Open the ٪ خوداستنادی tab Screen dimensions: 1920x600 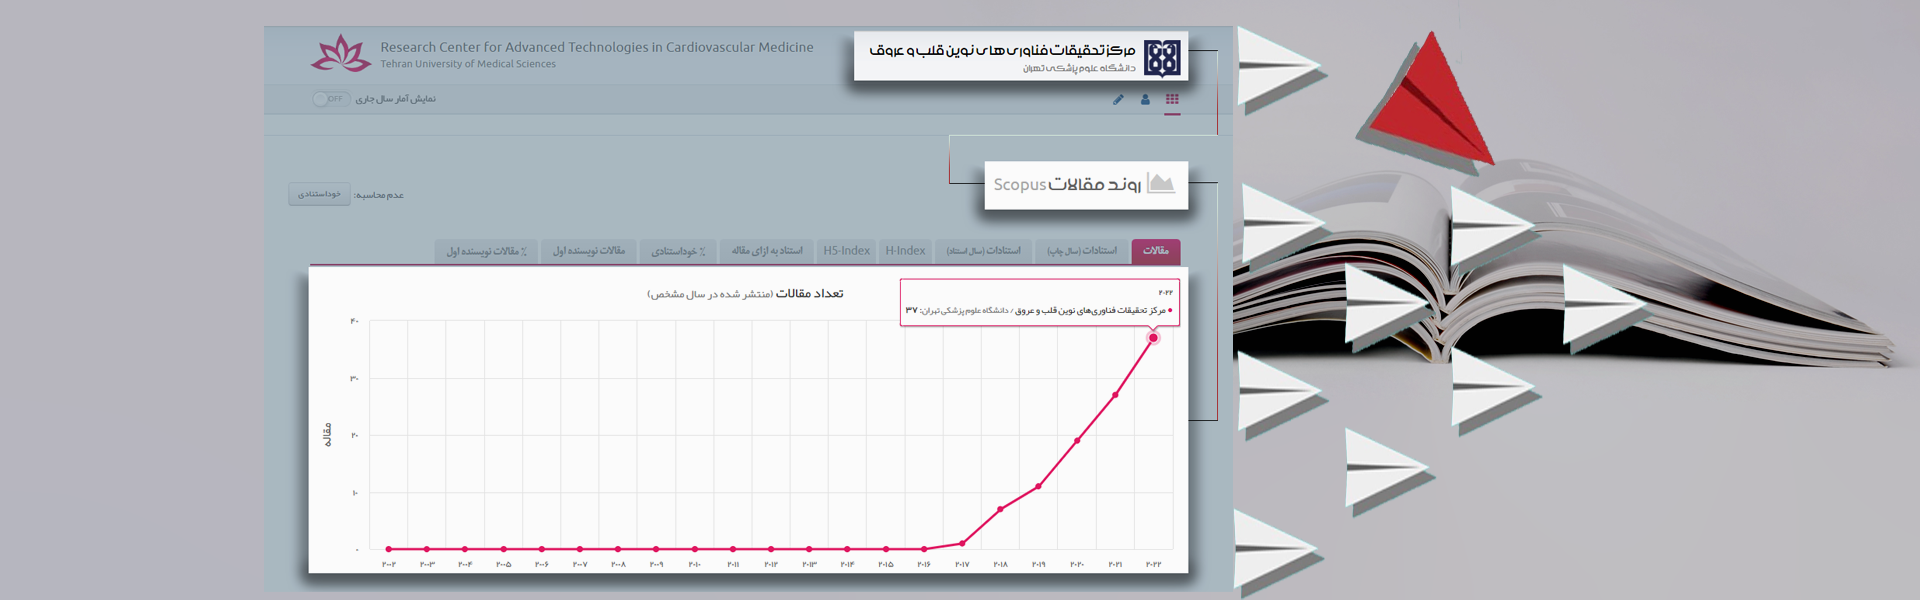678,251
